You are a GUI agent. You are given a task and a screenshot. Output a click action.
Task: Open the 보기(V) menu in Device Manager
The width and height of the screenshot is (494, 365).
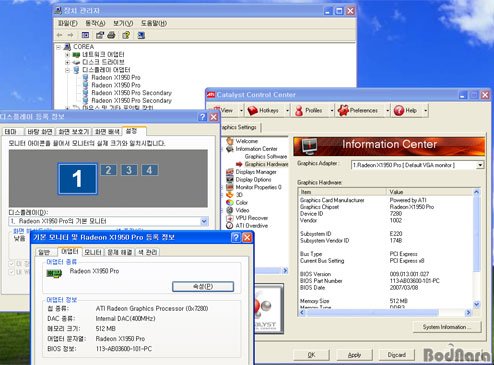pos(123,23)
